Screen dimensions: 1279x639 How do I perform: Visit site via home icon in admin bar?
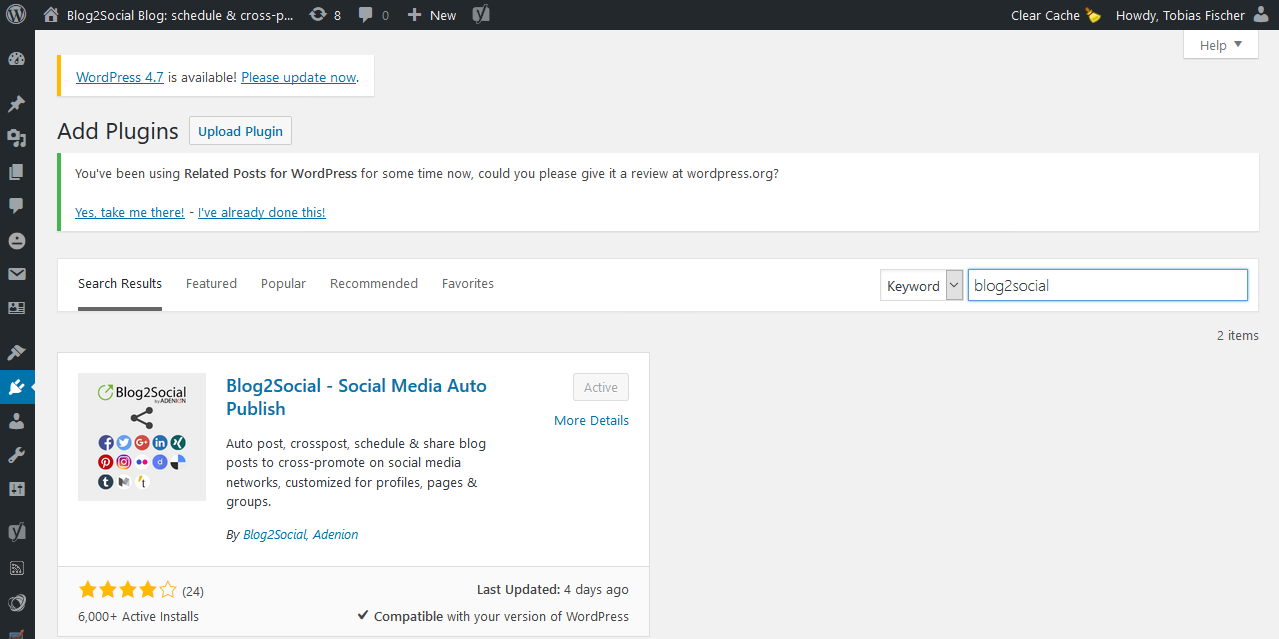[x=51, y=15]
